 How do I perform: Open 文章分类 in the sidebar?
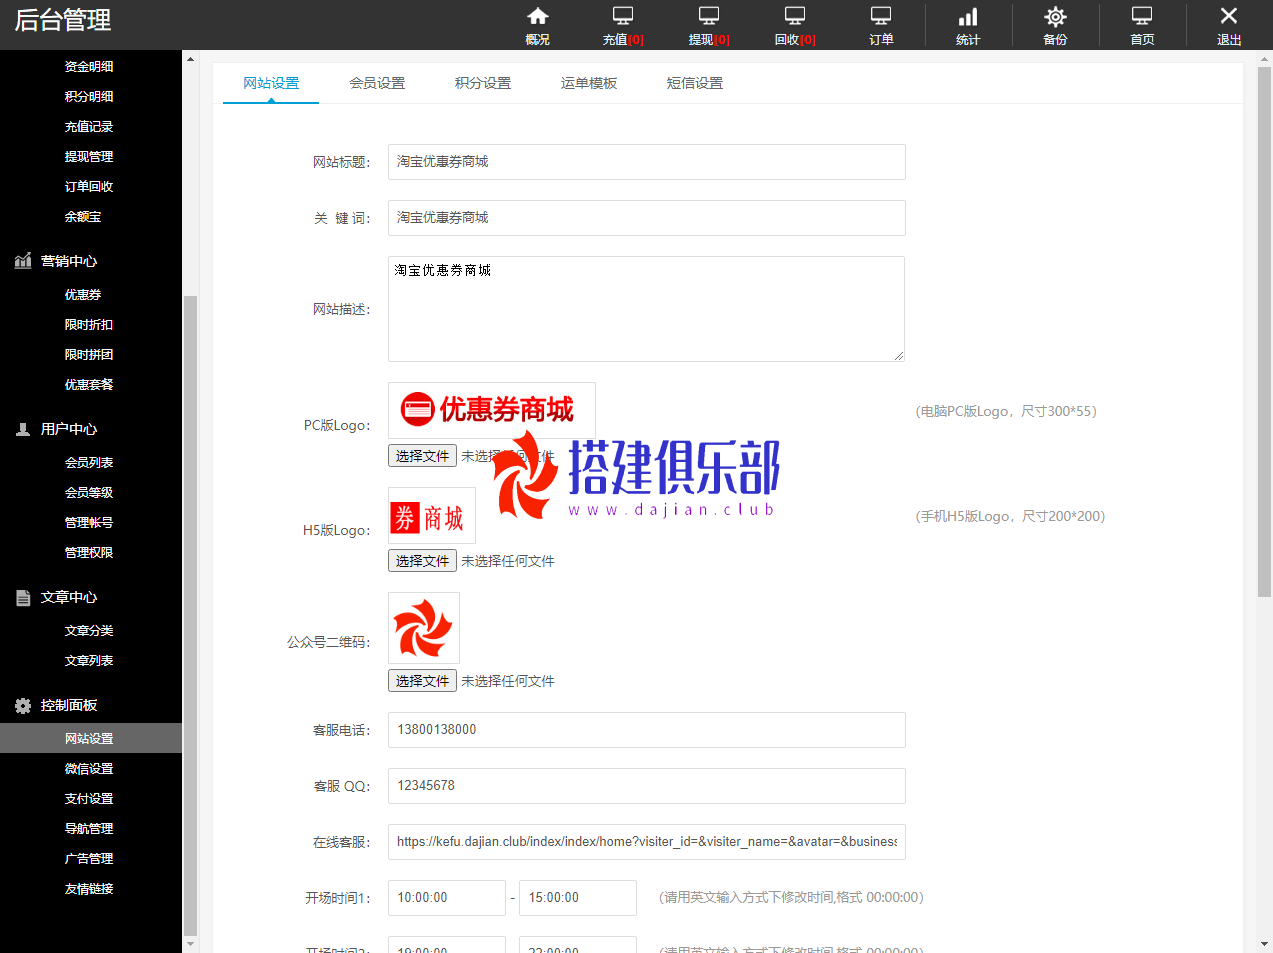89,630
